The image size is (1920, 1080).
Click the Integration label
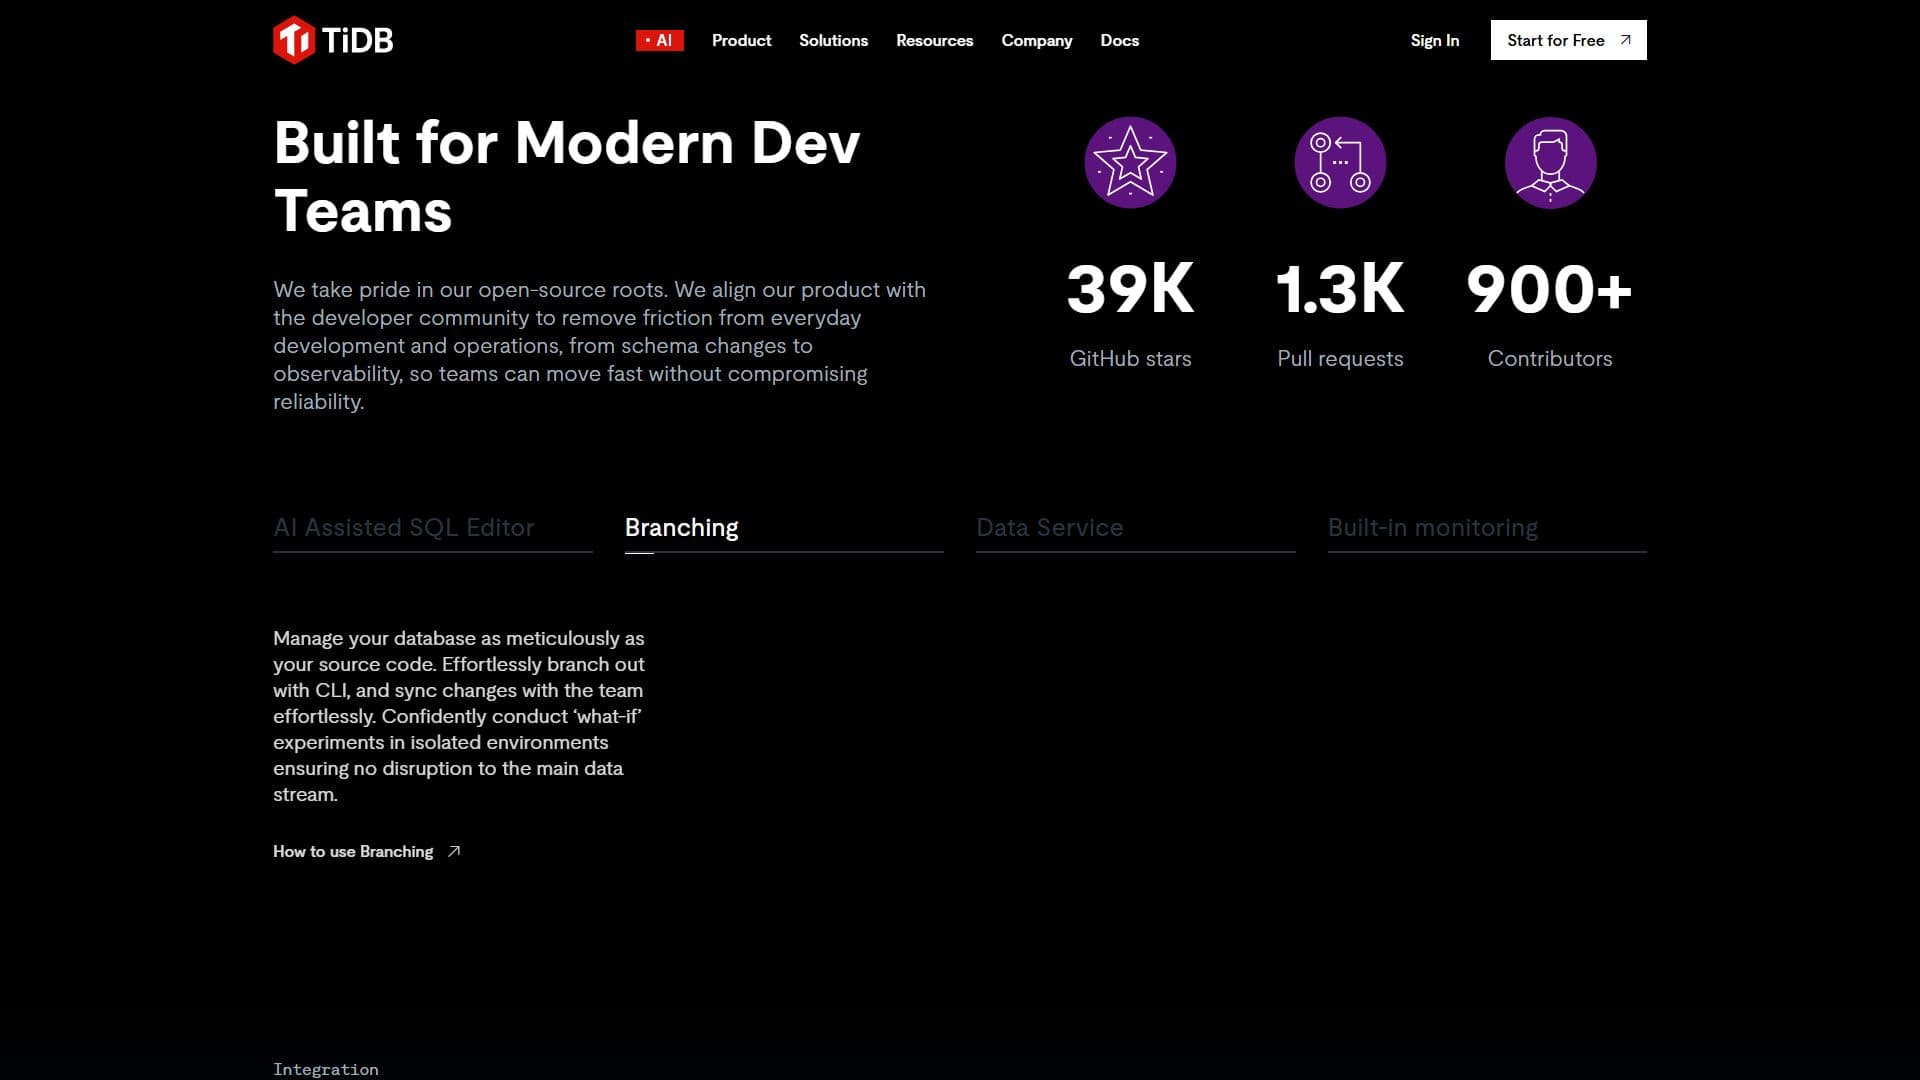pyautogui.click(x=326, y=1069)
